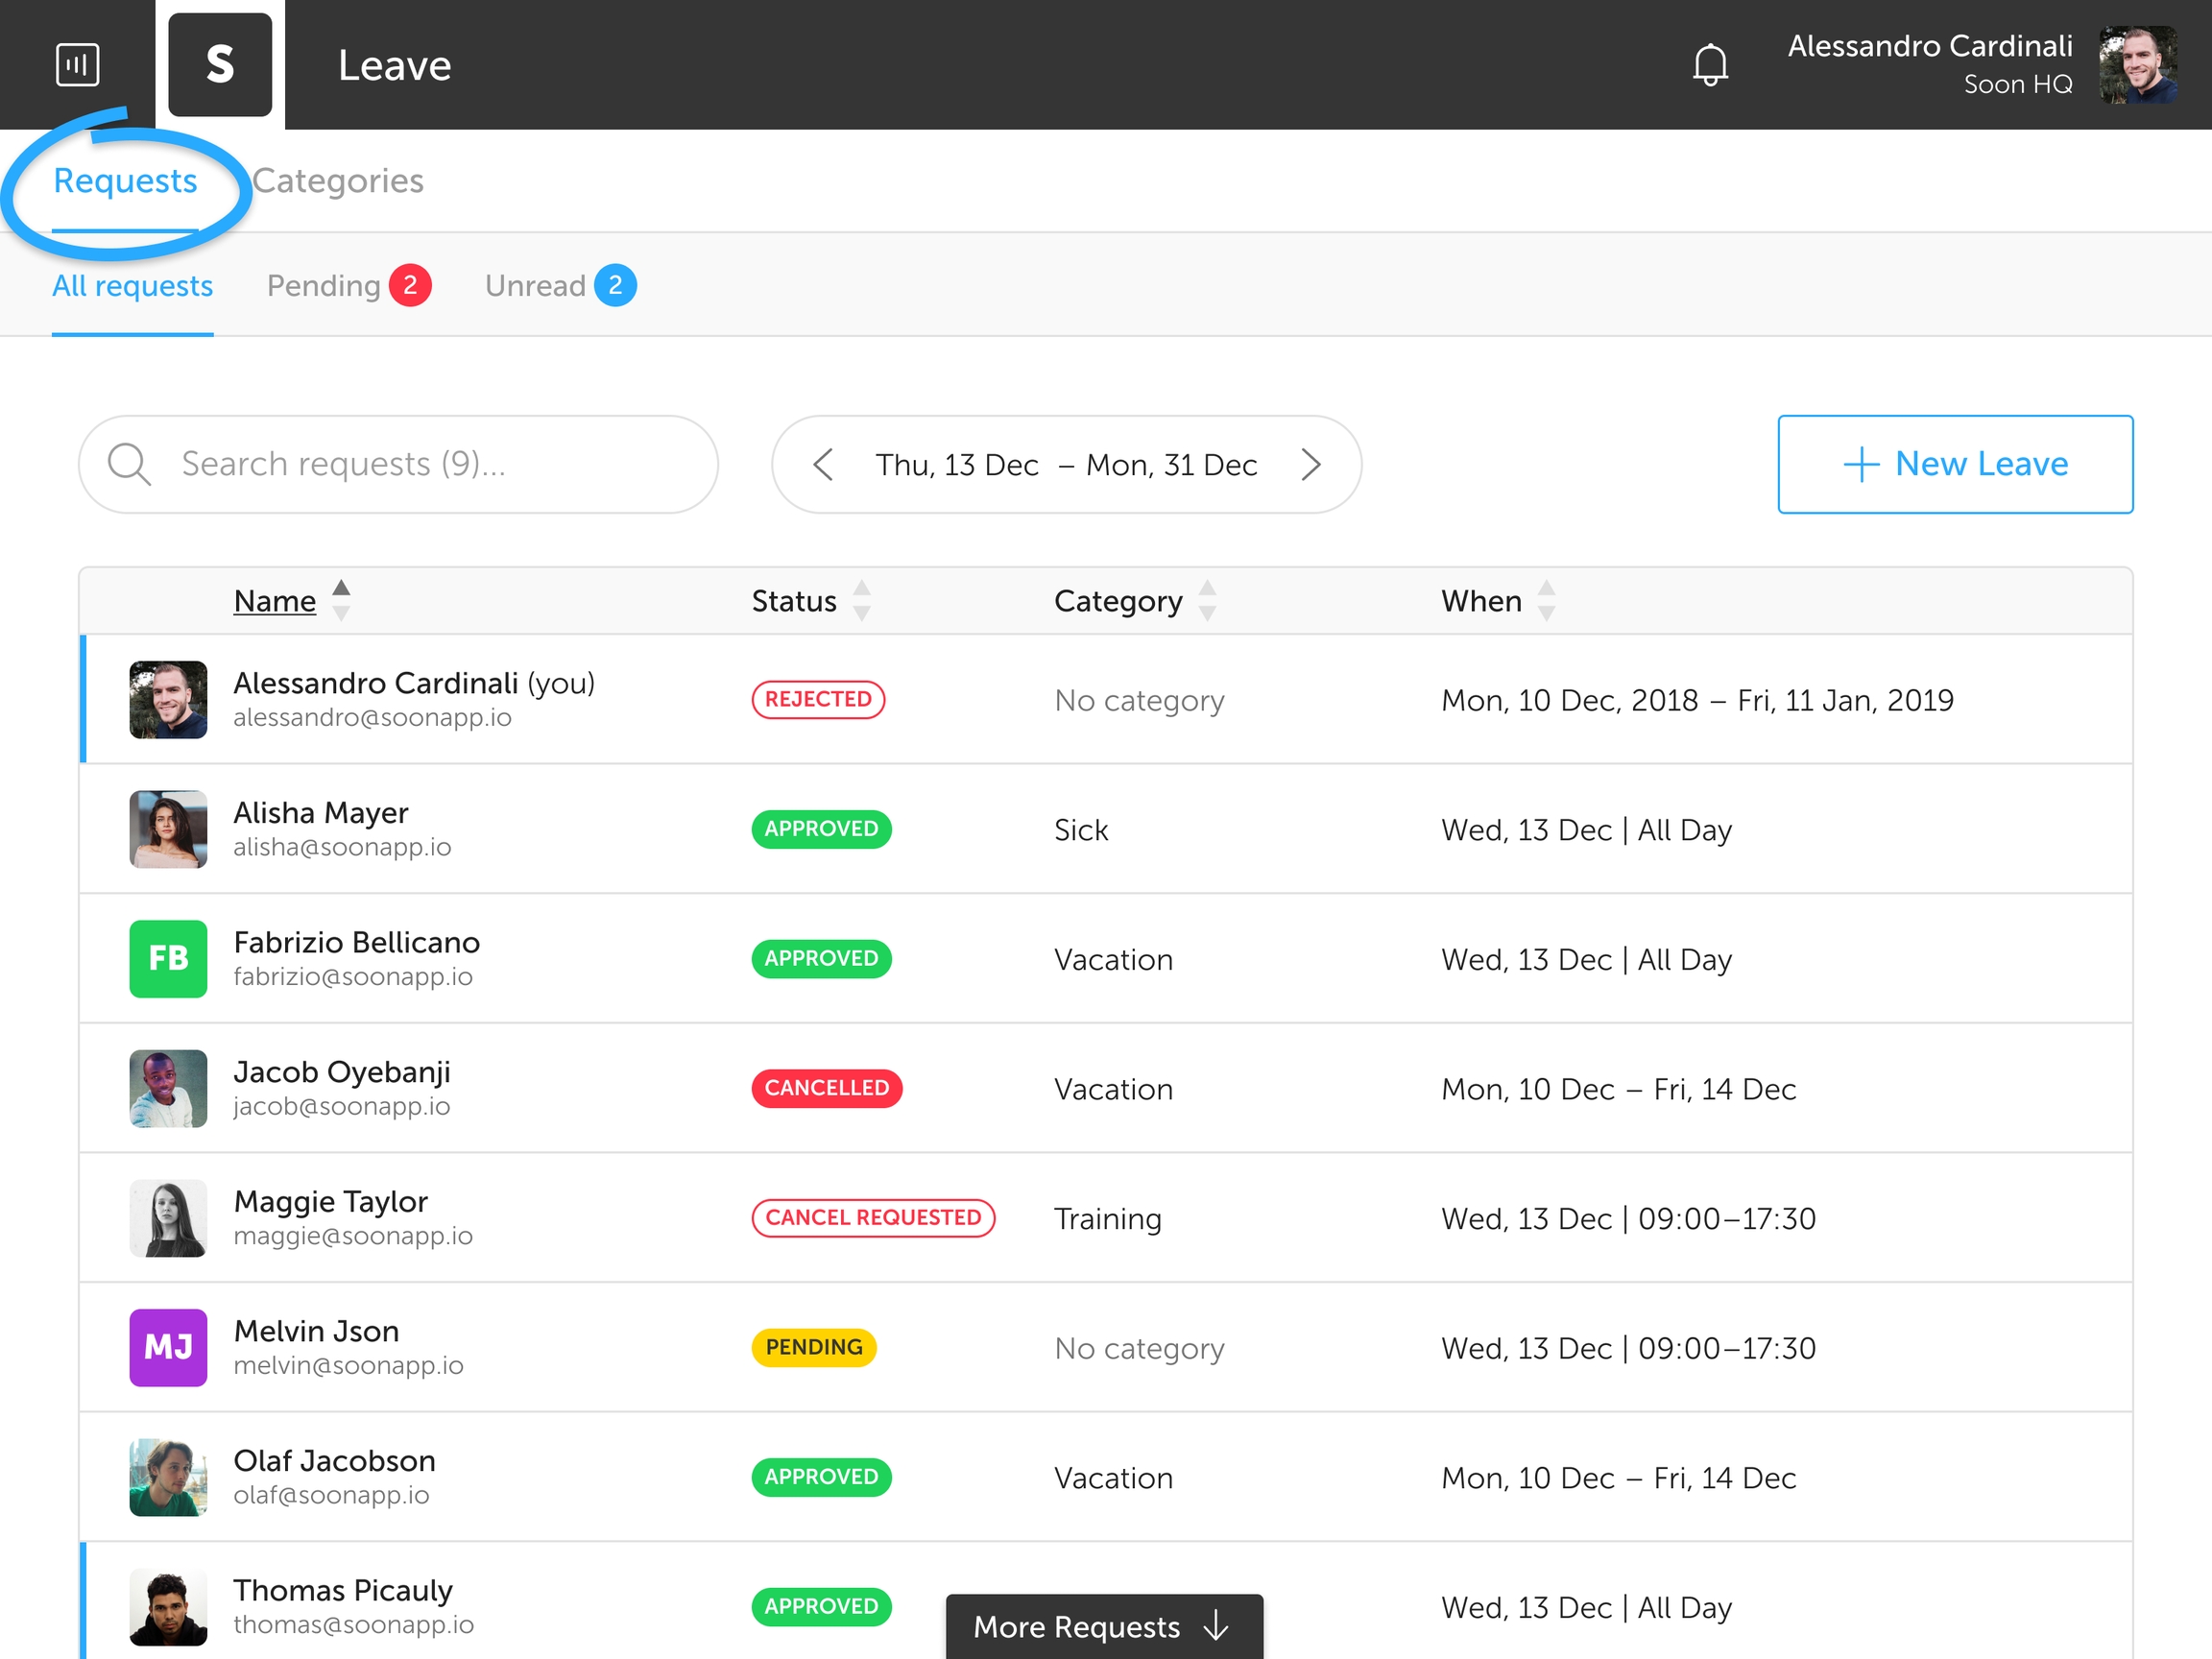Sort requests by Category column
The image size is (2212, 1659).
[1118, 601]
